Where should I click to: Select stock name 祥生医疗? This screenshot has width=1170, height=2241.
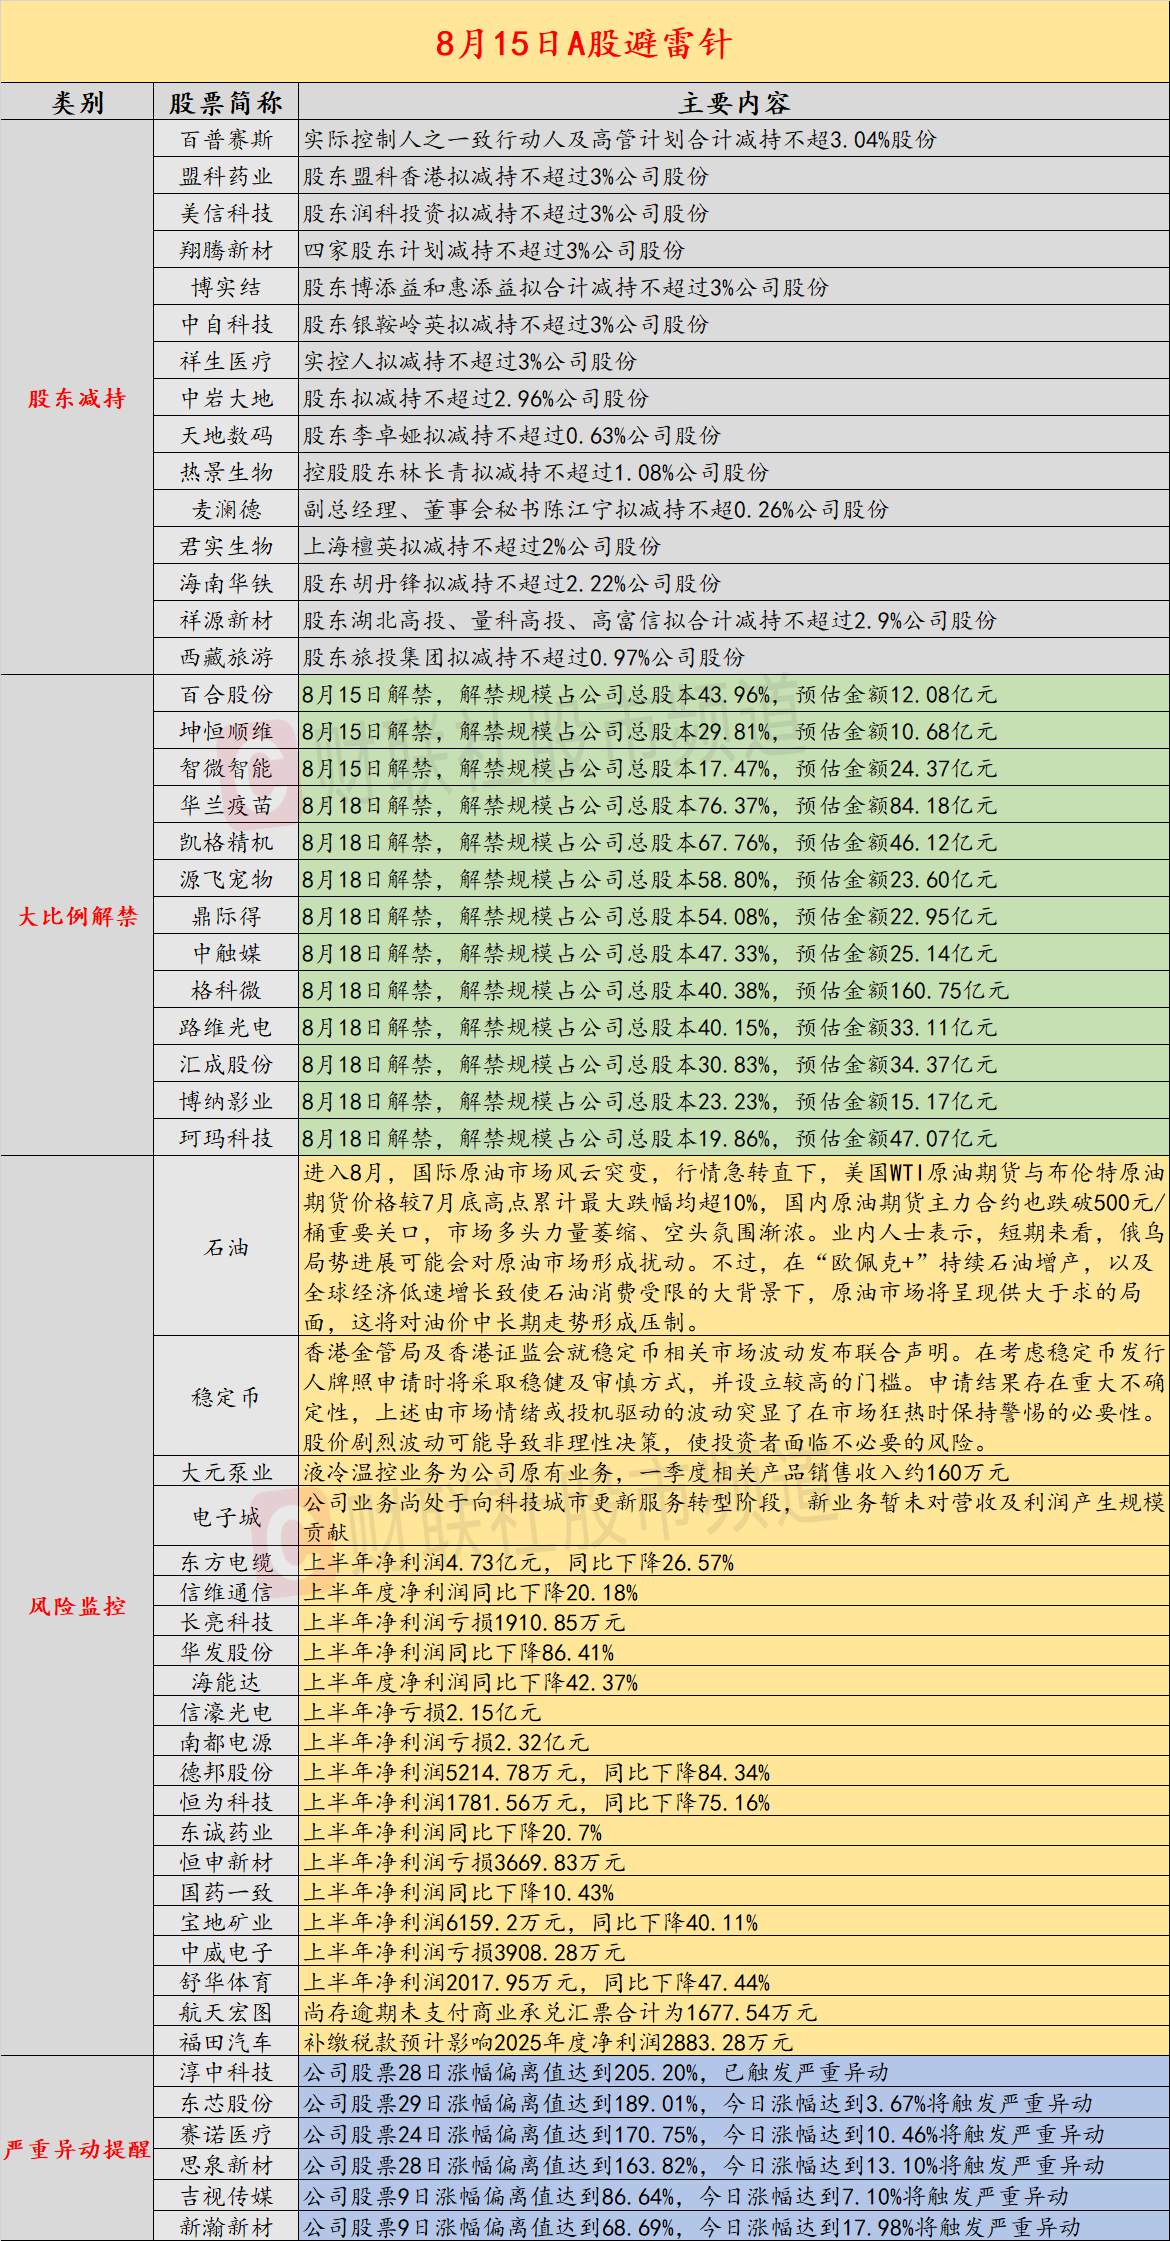(x=226, y=361)
